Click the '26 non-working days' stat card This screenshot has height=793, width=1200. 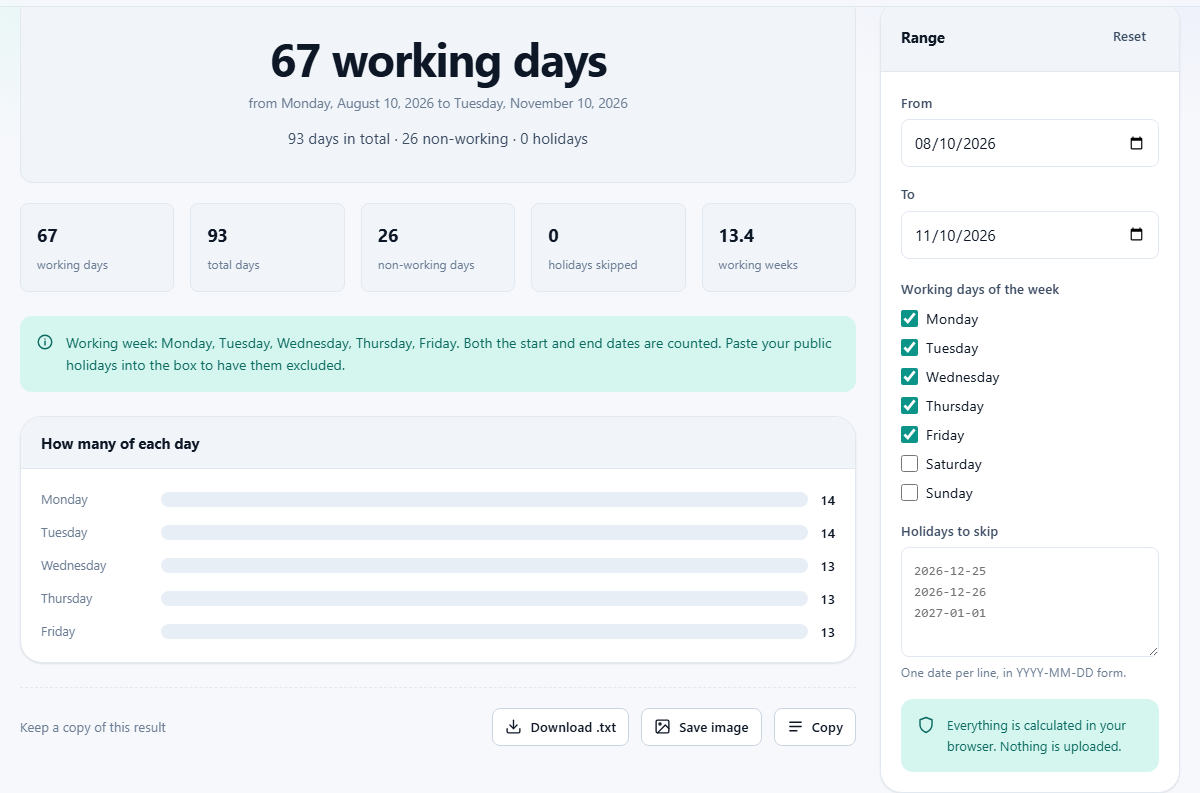pos(438,248)
